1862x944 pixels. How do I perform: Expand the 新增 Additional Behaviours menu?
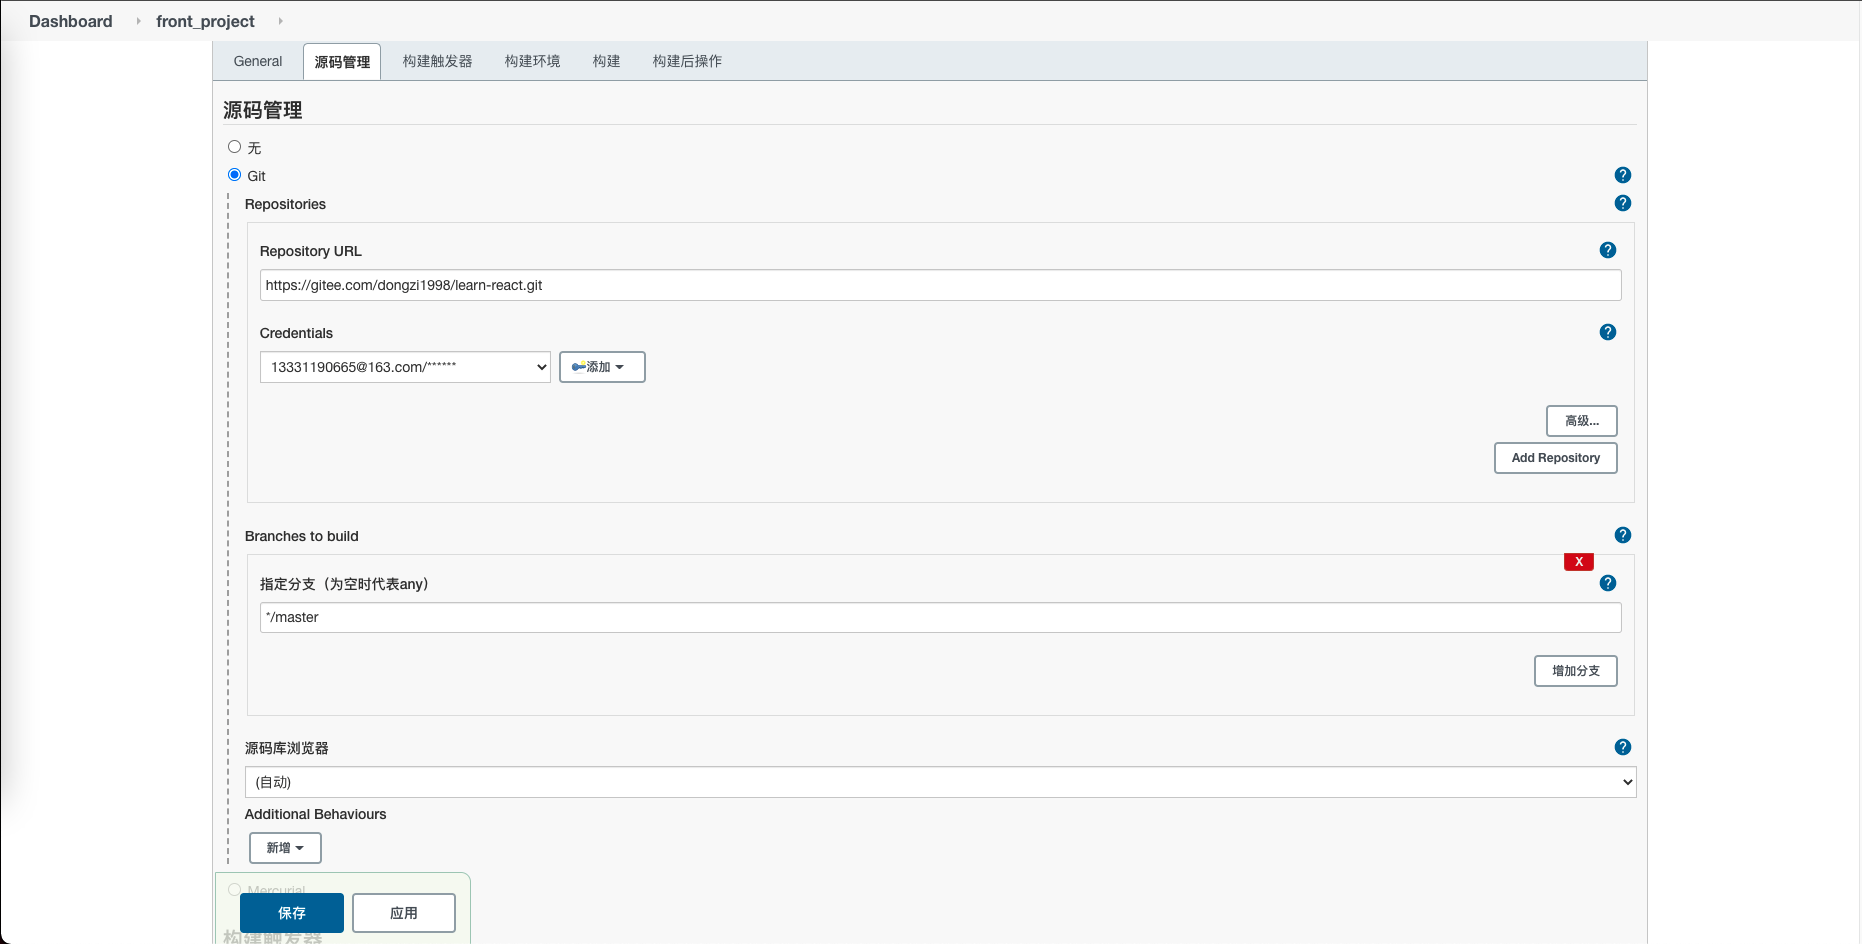285,848
